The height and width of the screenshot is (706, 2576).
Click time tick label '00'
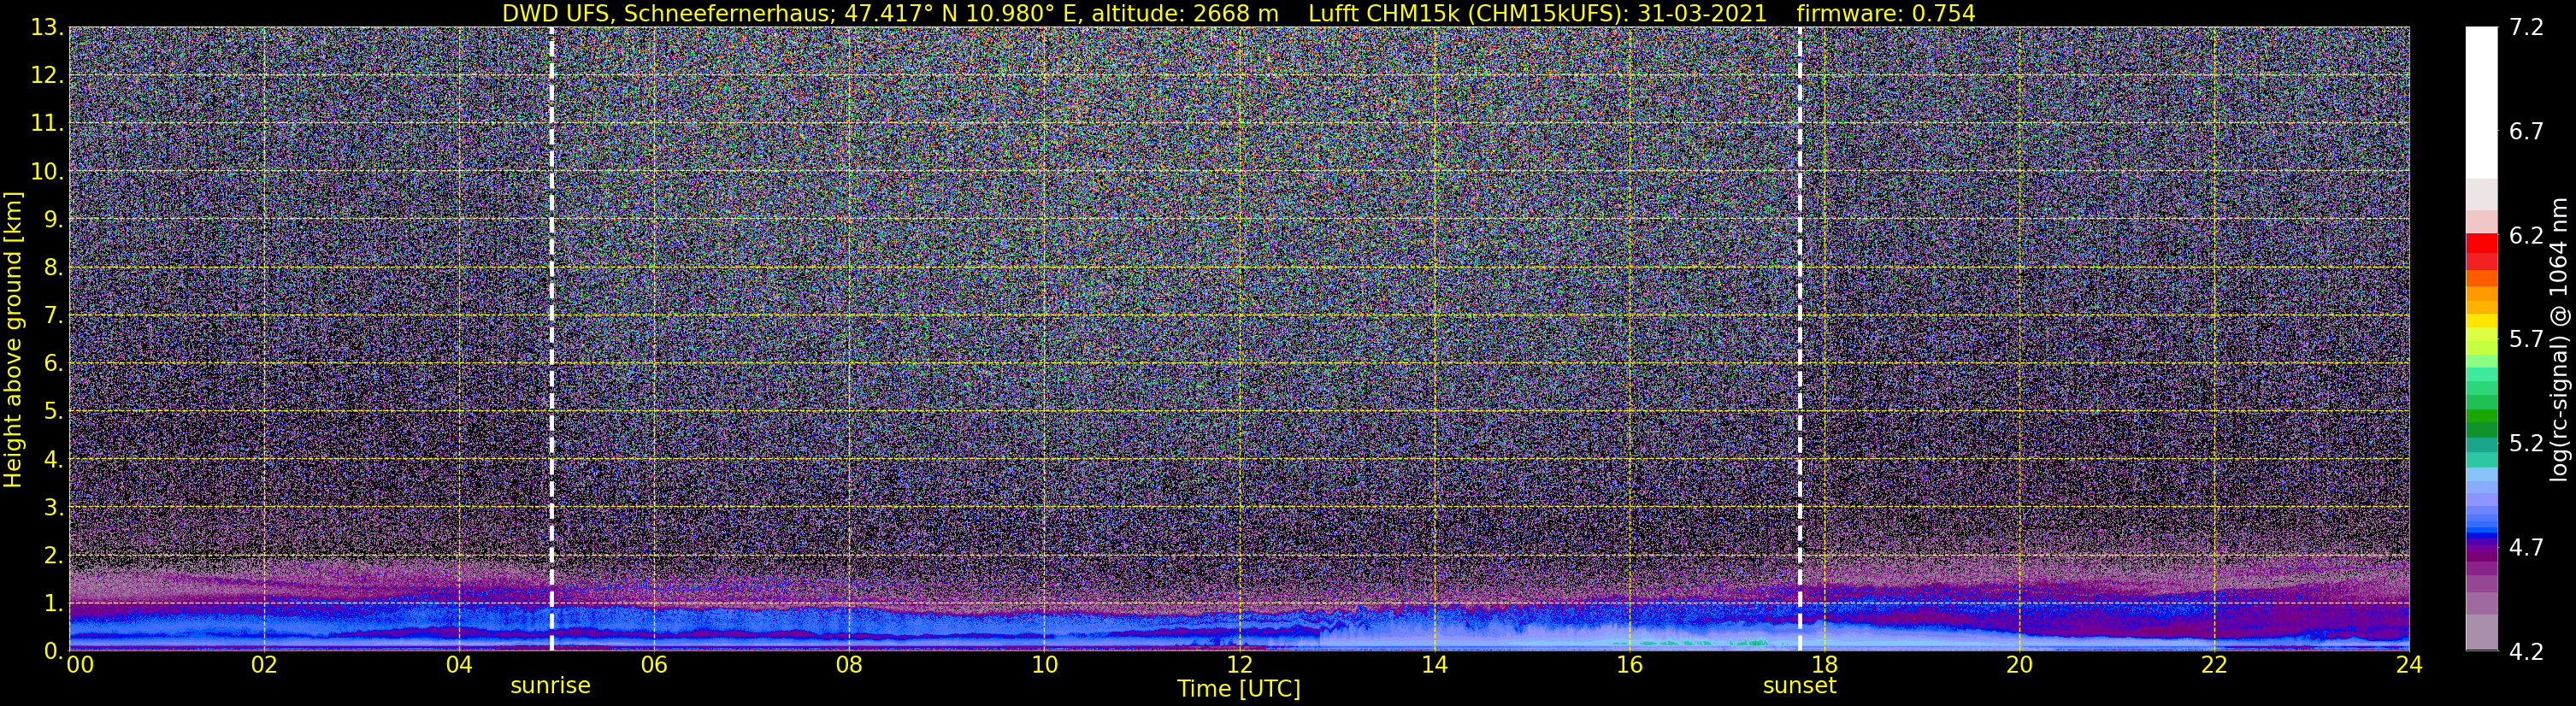tap(80, 665)
